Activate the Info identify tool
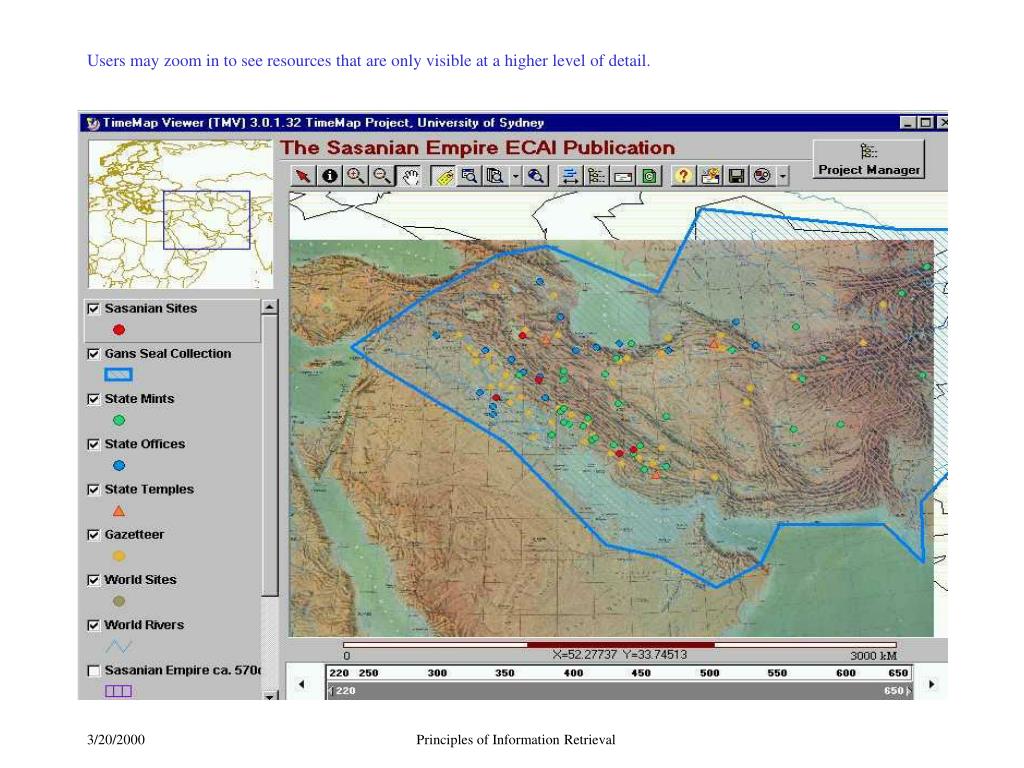Viewport: 1024px width, 768px height. click(330, 176)
